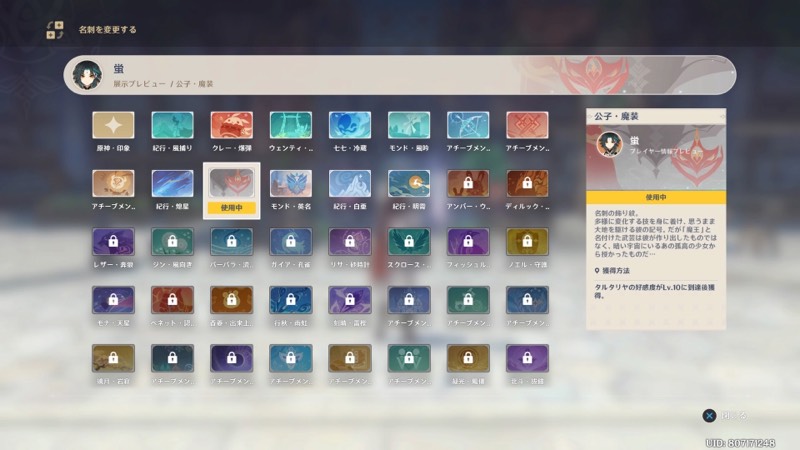Pick the blue bow アチーブメント namecard
This screenshot has height=450, width=800.
468,125
